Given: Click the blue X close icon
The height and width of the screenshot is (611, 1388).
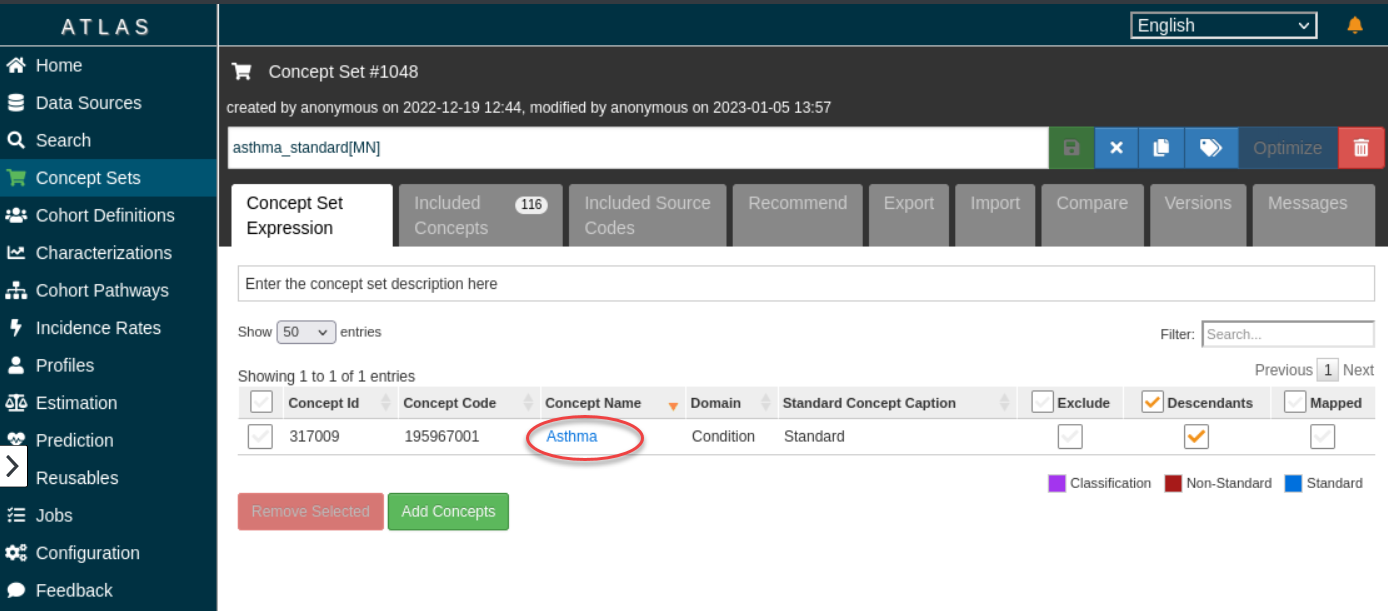Looking at the screenshot, I should pos(1117,148).
